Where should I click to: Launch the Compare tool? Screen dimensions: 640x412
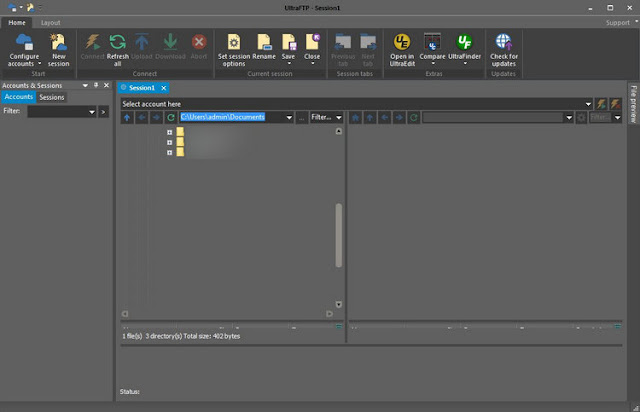tap(432, 49)
